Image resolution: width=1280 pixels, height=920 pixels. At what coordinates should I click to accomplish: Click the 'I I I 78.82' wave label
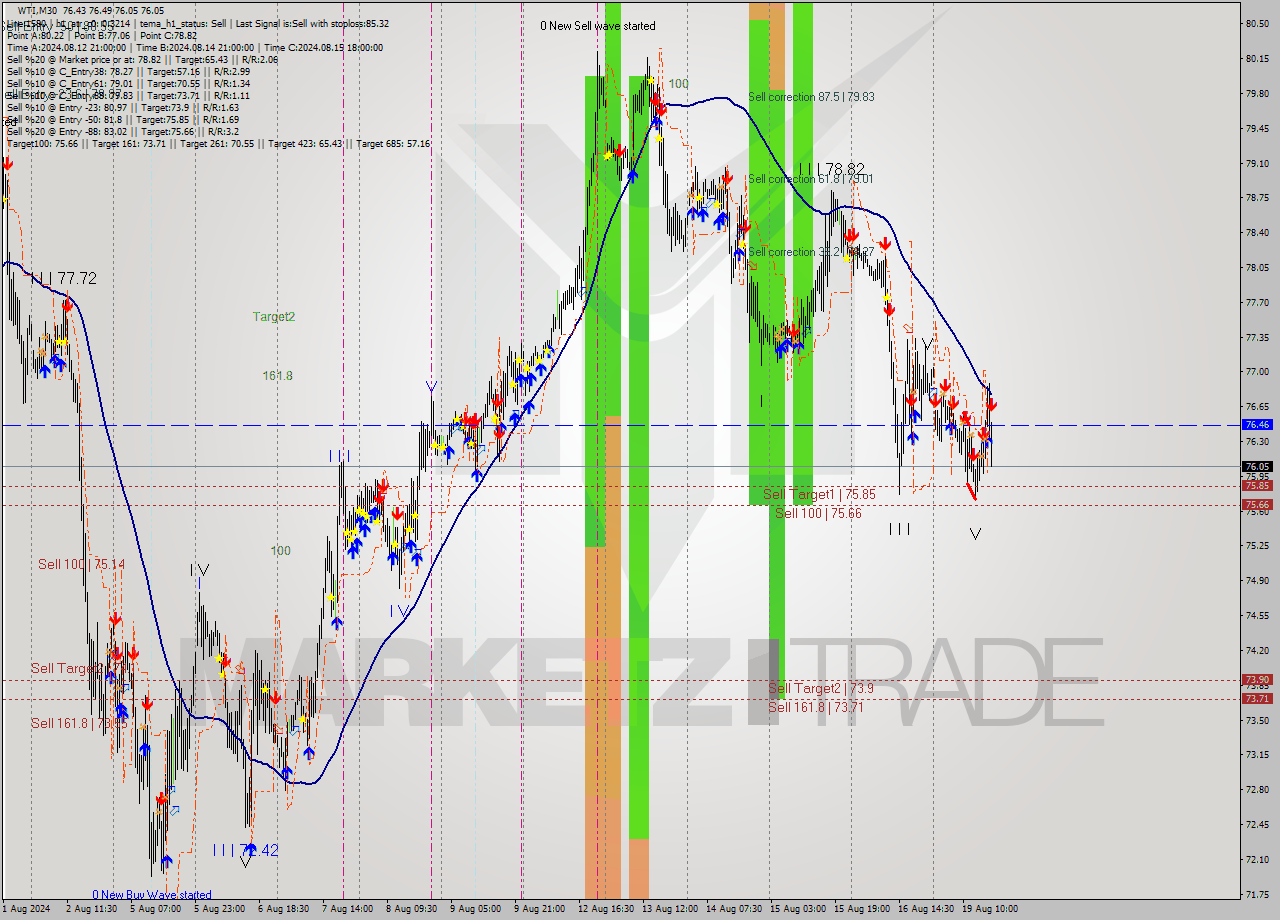coord(831,169)
